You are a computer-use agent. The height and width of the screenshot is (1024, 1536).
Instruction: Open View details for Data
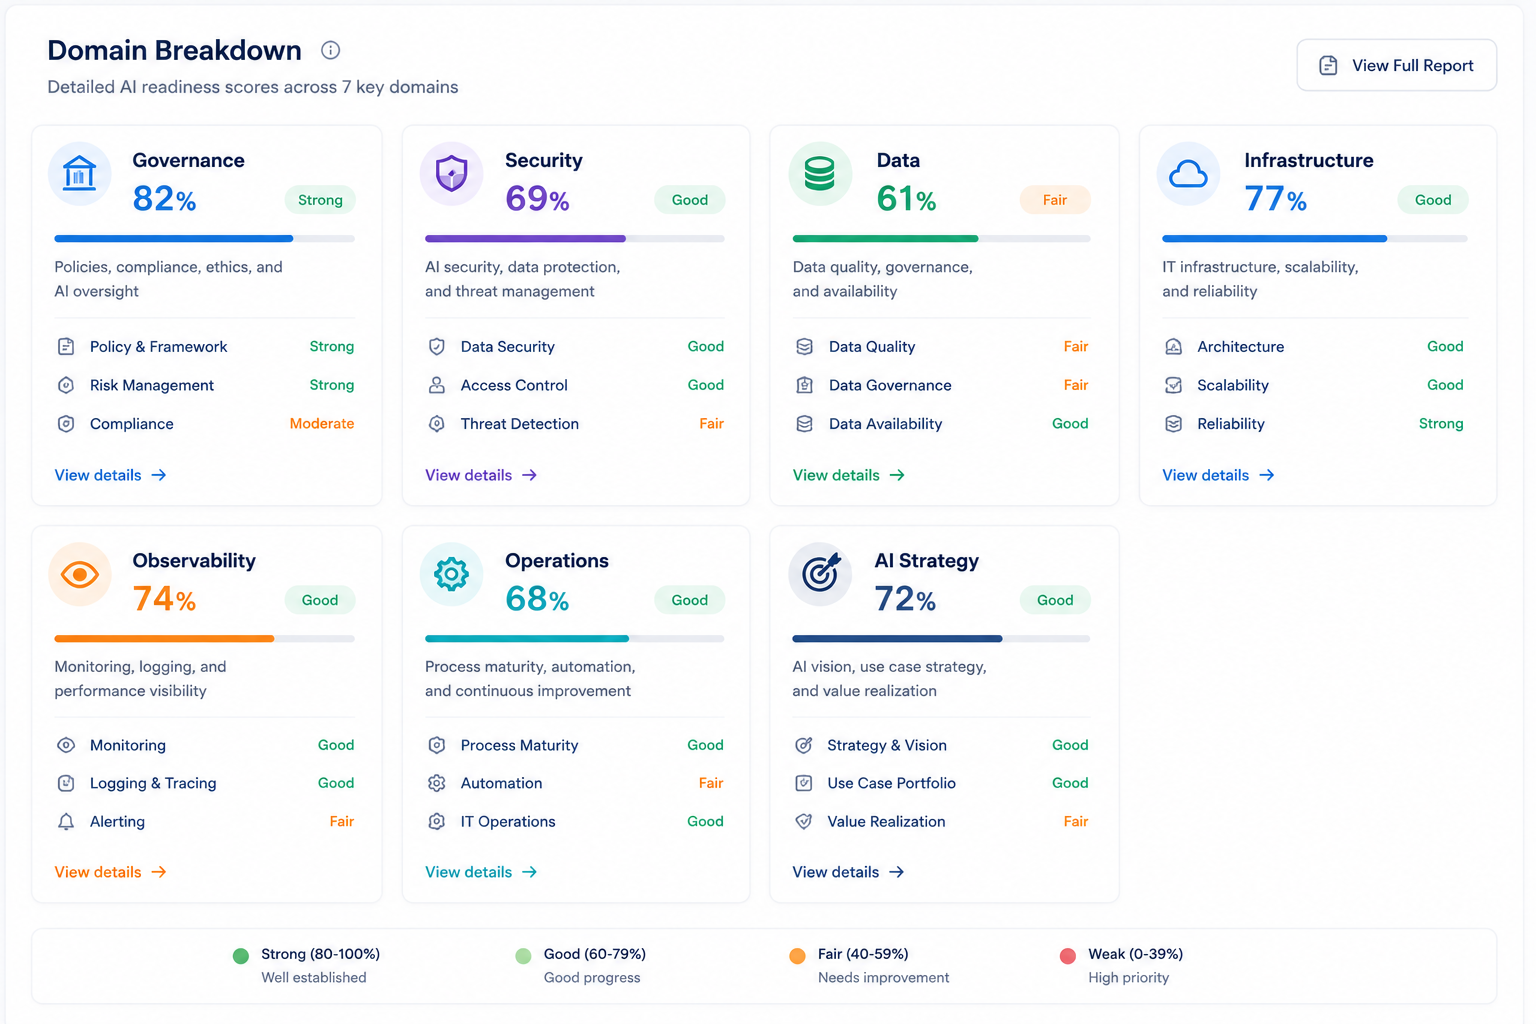[x=849, y=475]
